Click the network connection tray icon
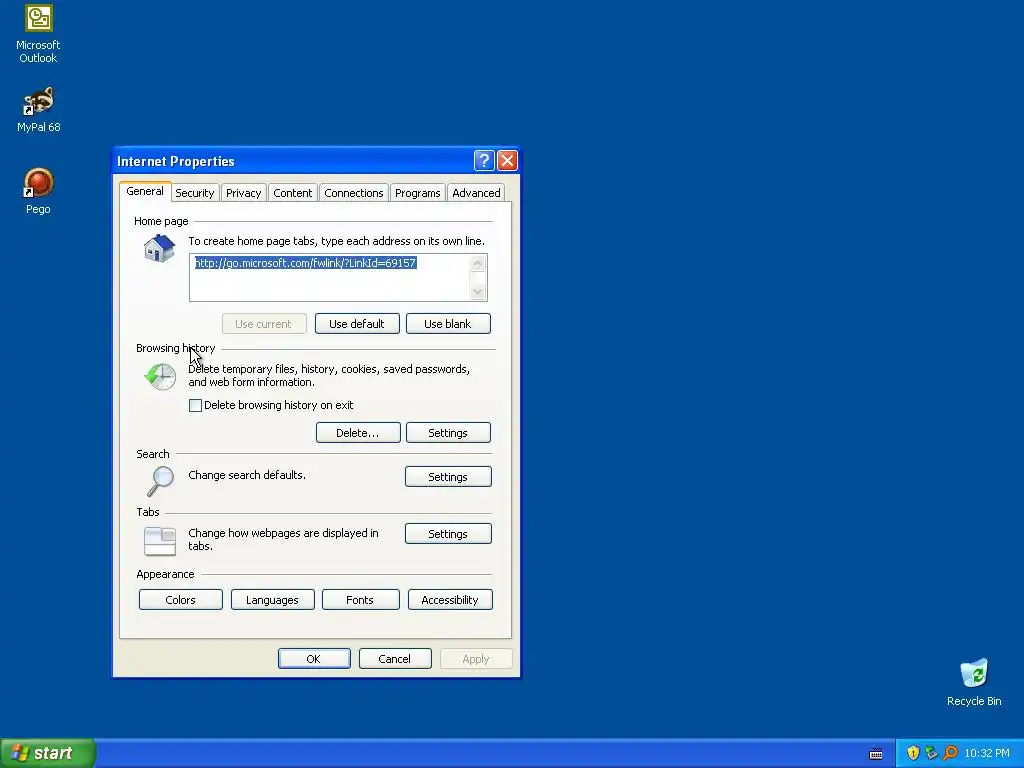Image resolution: width=1024 pixels, height=768 pixels. coord(931,753)
